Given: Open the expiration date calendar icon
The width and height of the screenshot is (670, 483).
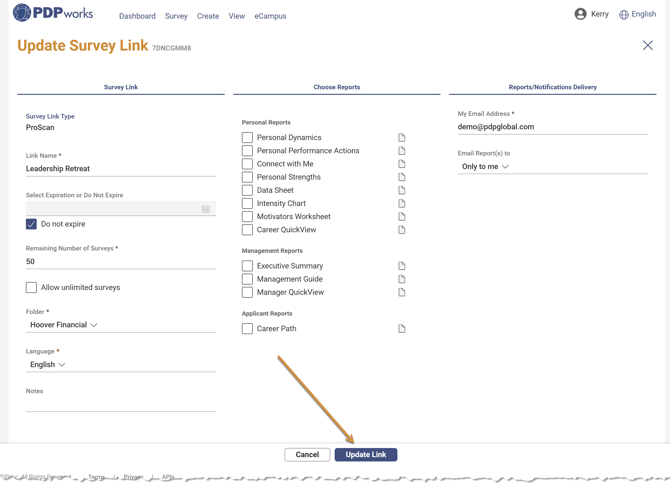Looking at the screenshot, I should (x=206, y=209).
